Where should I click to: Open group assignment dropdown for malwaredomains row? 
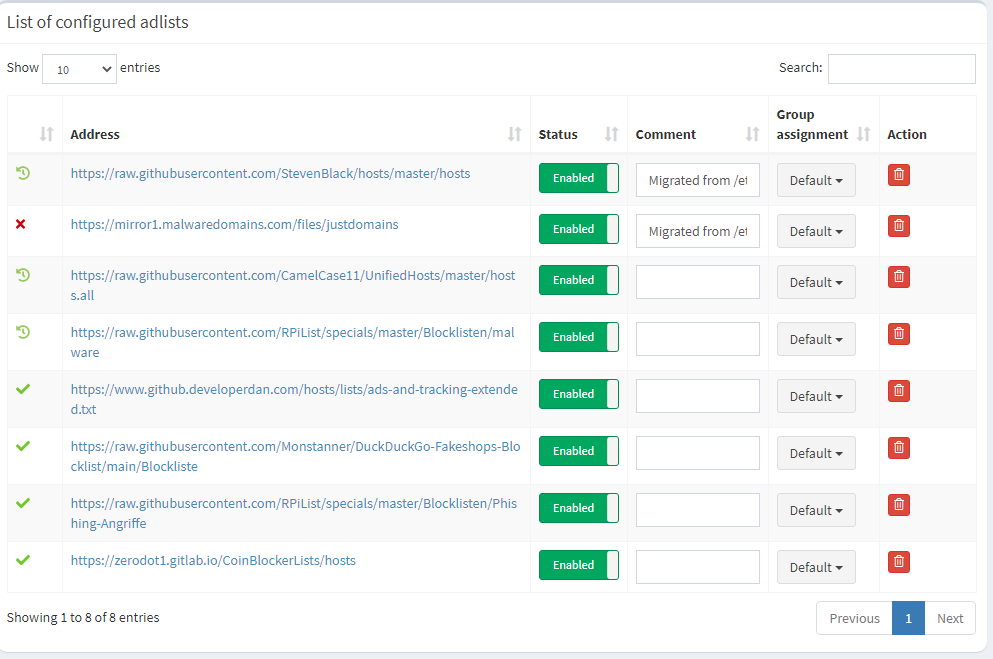coord(816,231)
